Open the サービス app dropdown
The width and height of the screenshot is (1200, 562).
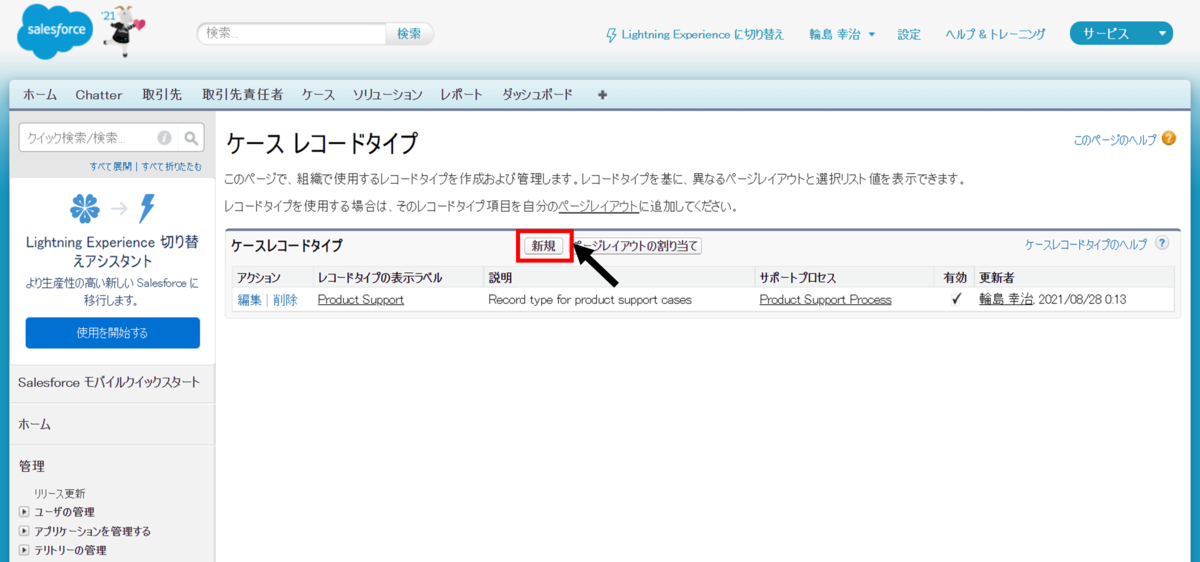click(1121, 34)
